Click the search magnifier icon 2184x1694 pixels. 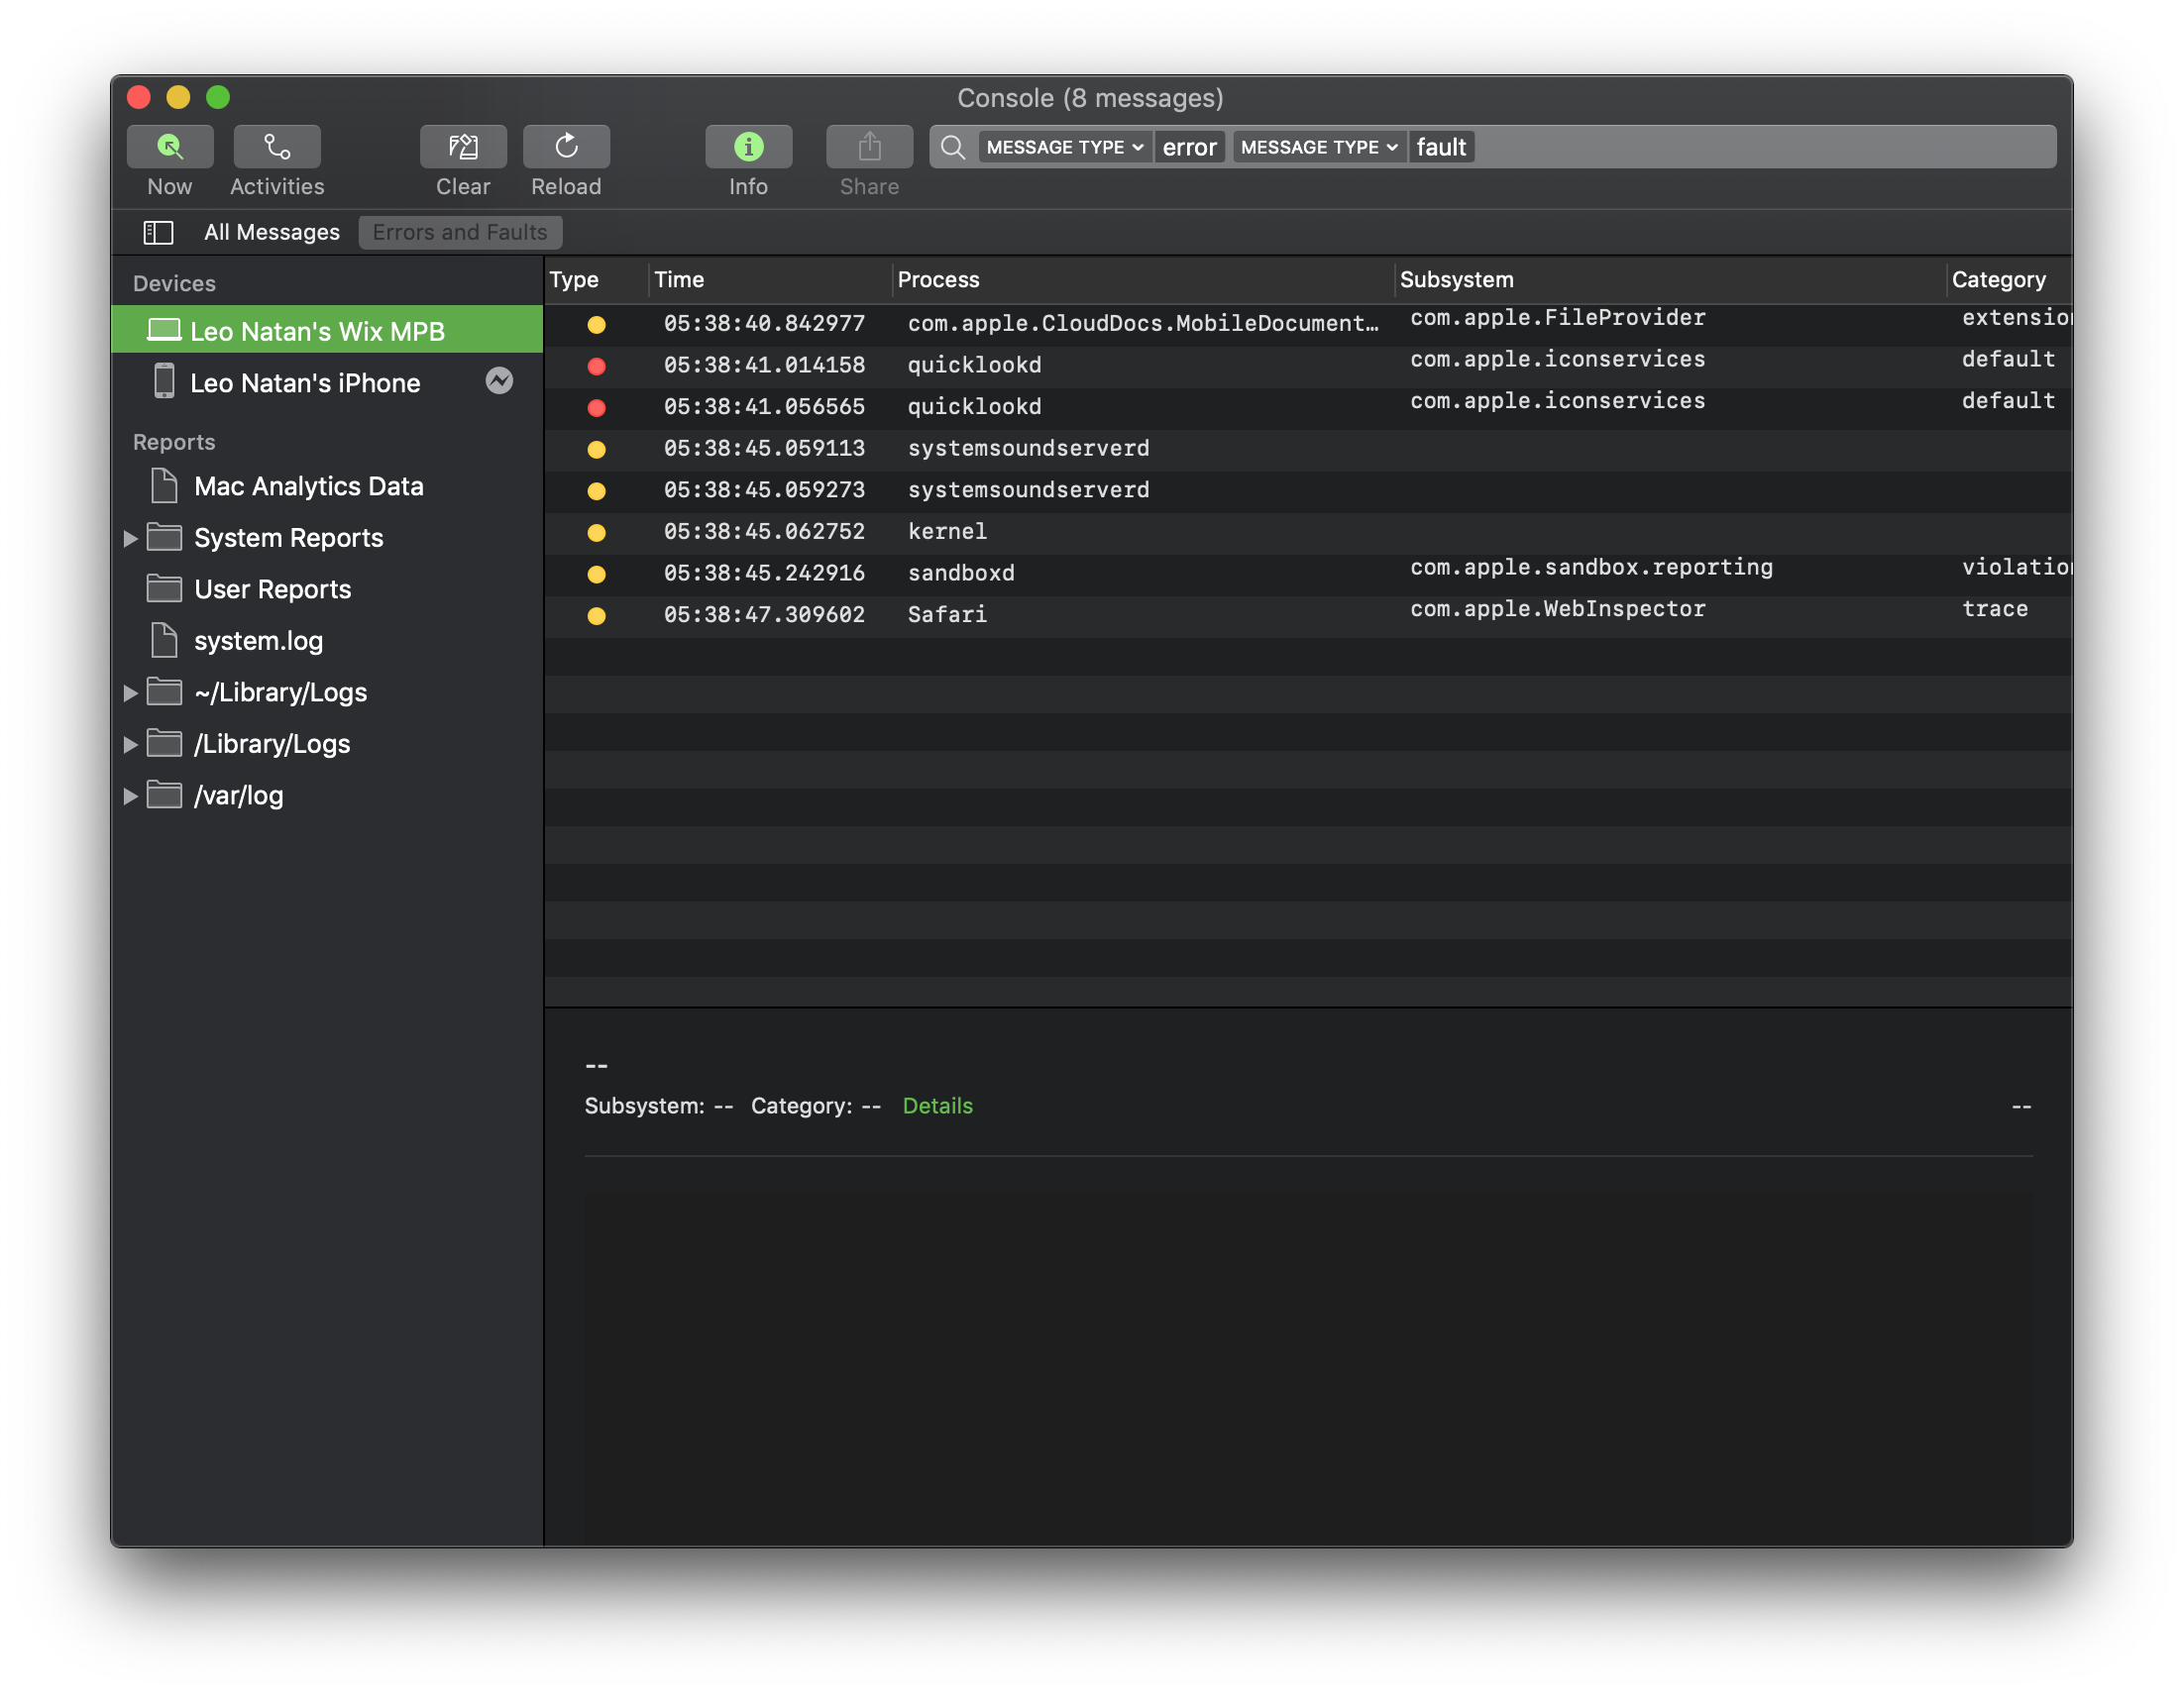[x=953, y=147]
